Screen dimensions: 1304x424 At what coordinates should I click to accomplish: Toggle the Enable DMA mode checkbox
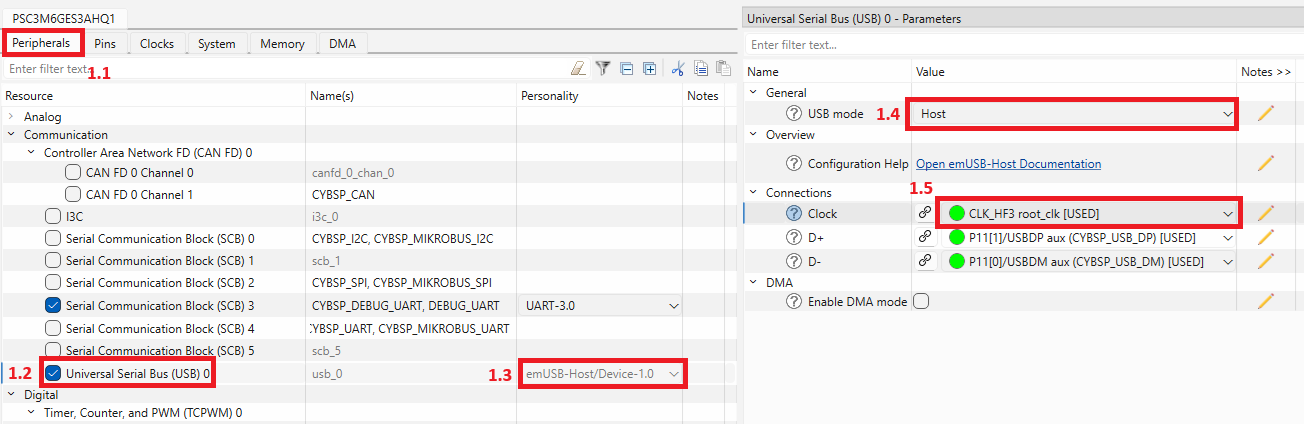pyautogui.click(x=921, y=302)
